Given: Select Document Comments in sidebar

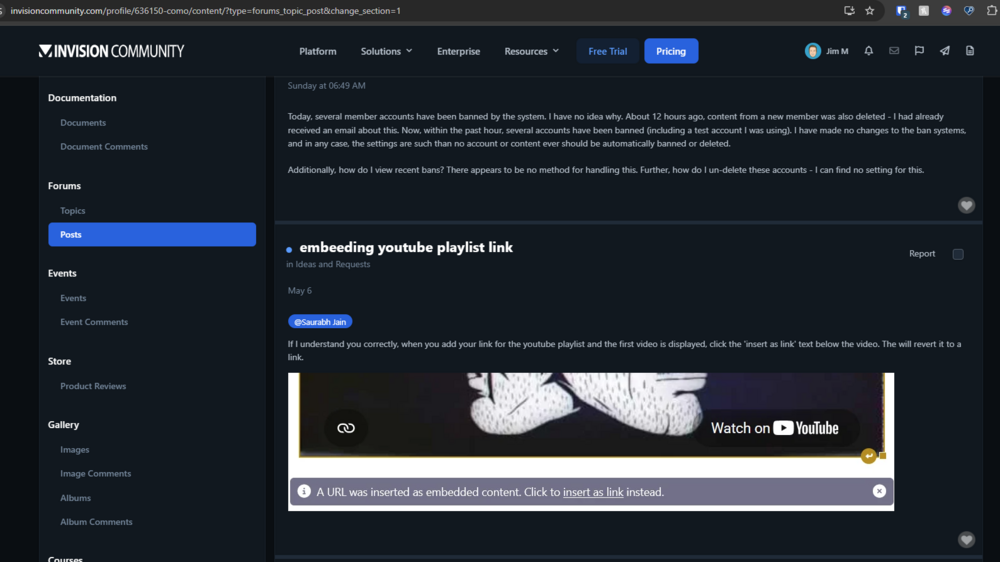Looking at the screenshot, I should point(104,147).
